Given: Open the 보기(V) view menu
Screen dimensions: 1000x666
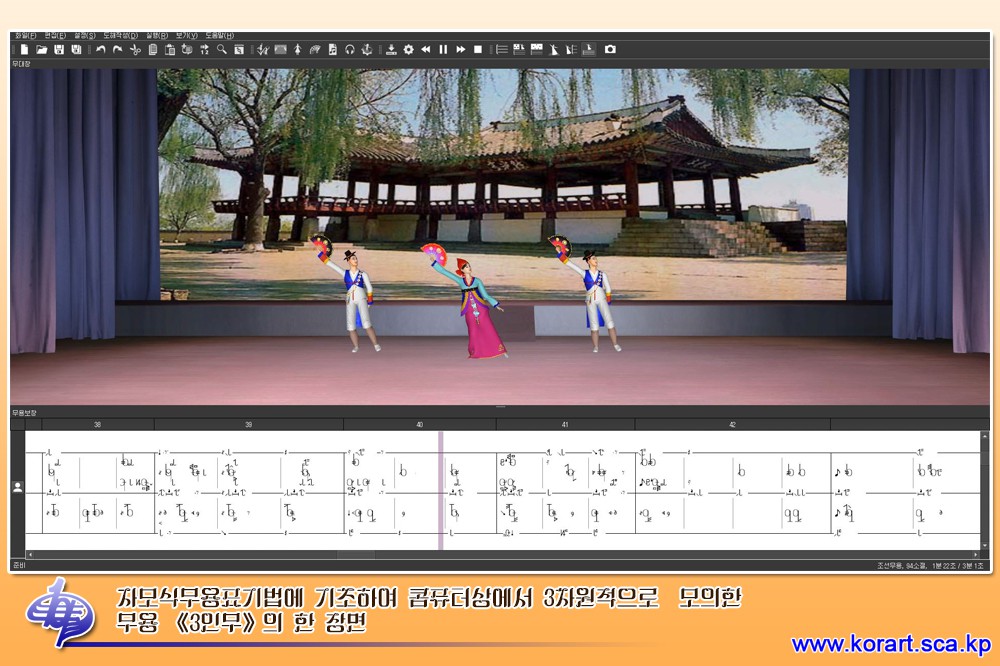Looking at the screenshot, I should pyautogui.click(x=186, y=36).
